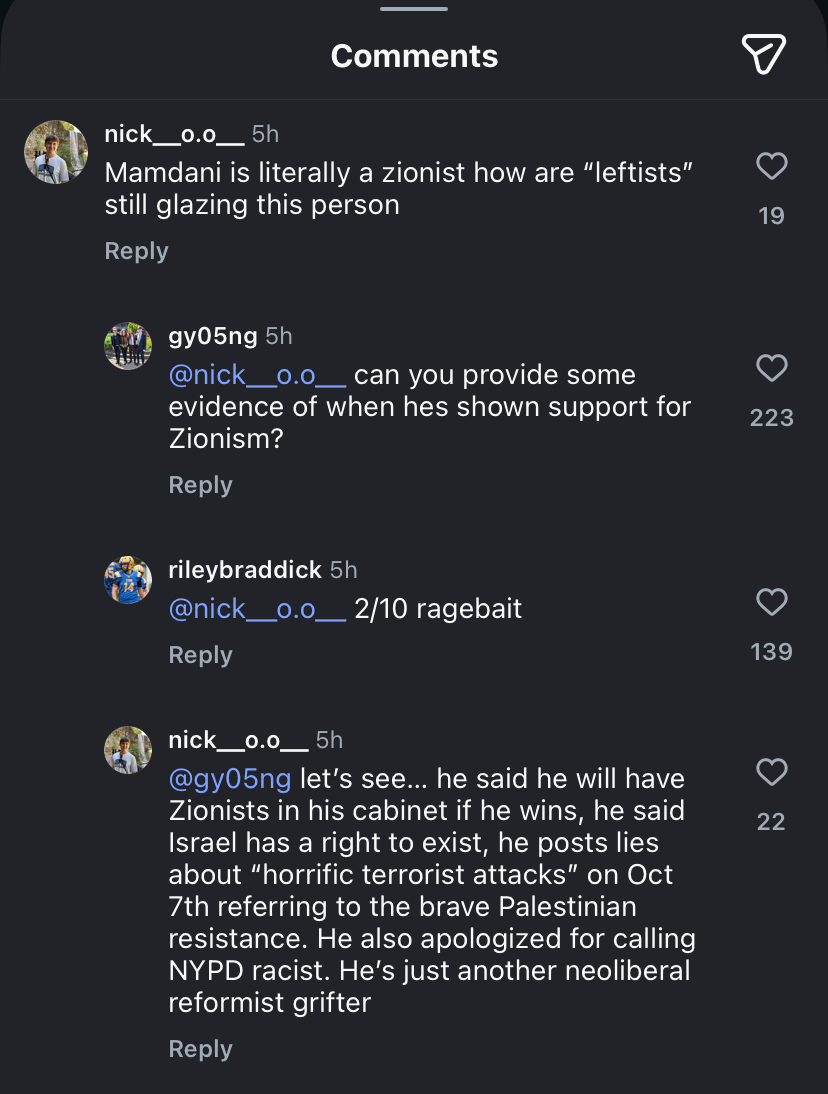Image resolution: width=828 pixels, height=1094 pixels.
Task: Like gy05ng's comment asking for evidence
Action: (x=771, y=368)
